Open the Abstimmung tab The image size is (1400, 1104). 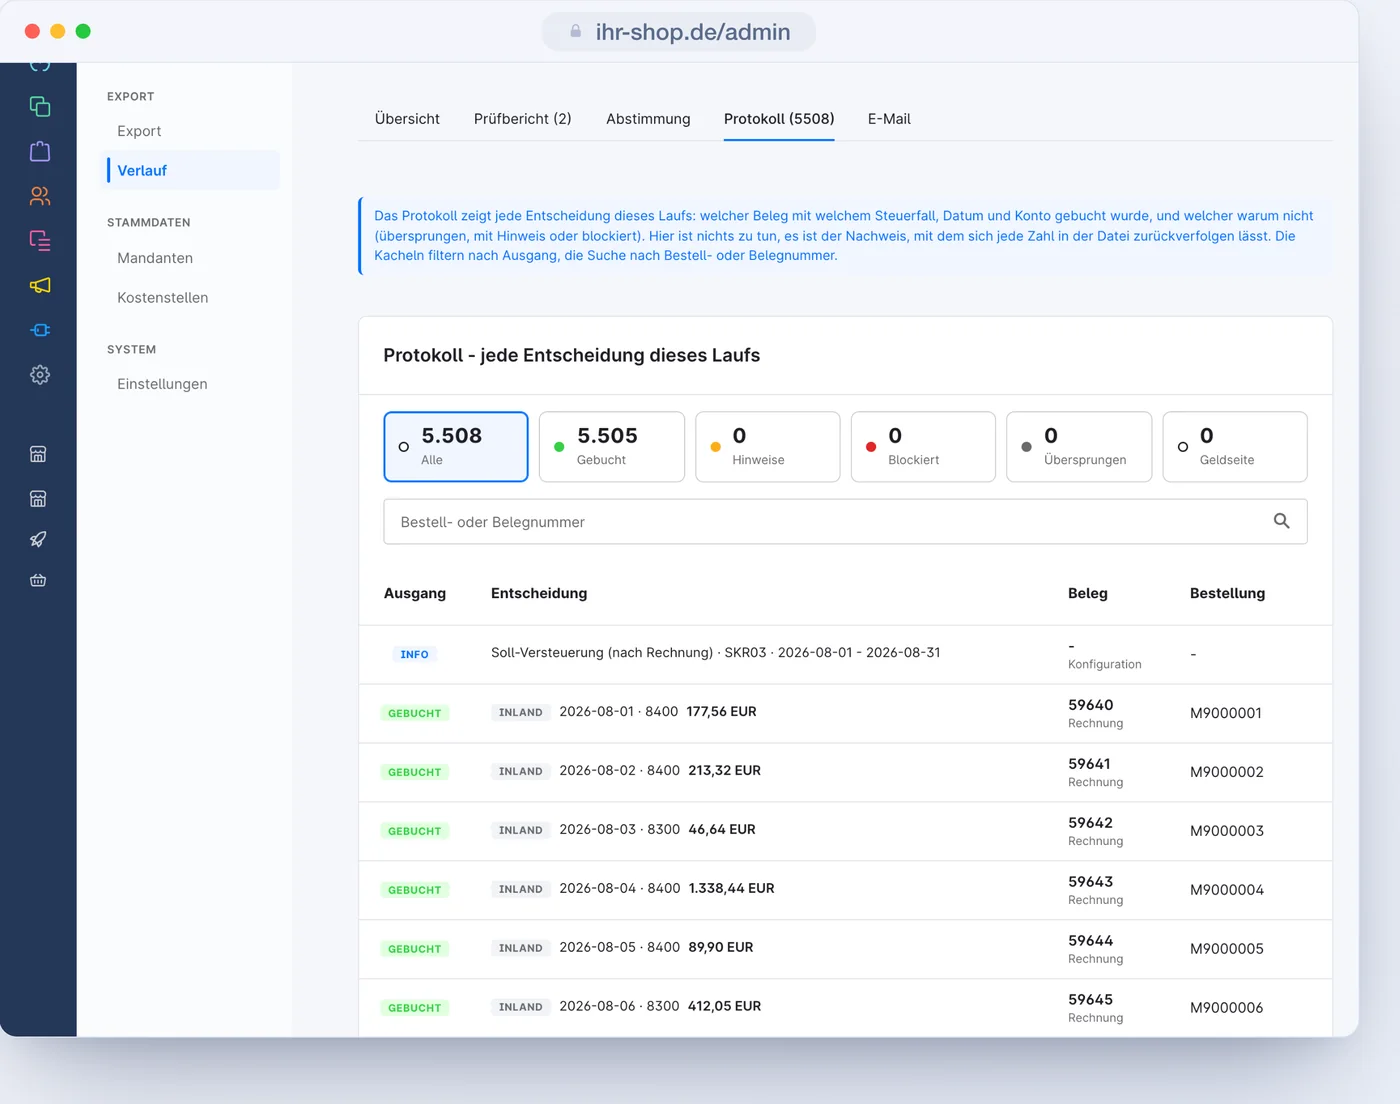point(648,119)
